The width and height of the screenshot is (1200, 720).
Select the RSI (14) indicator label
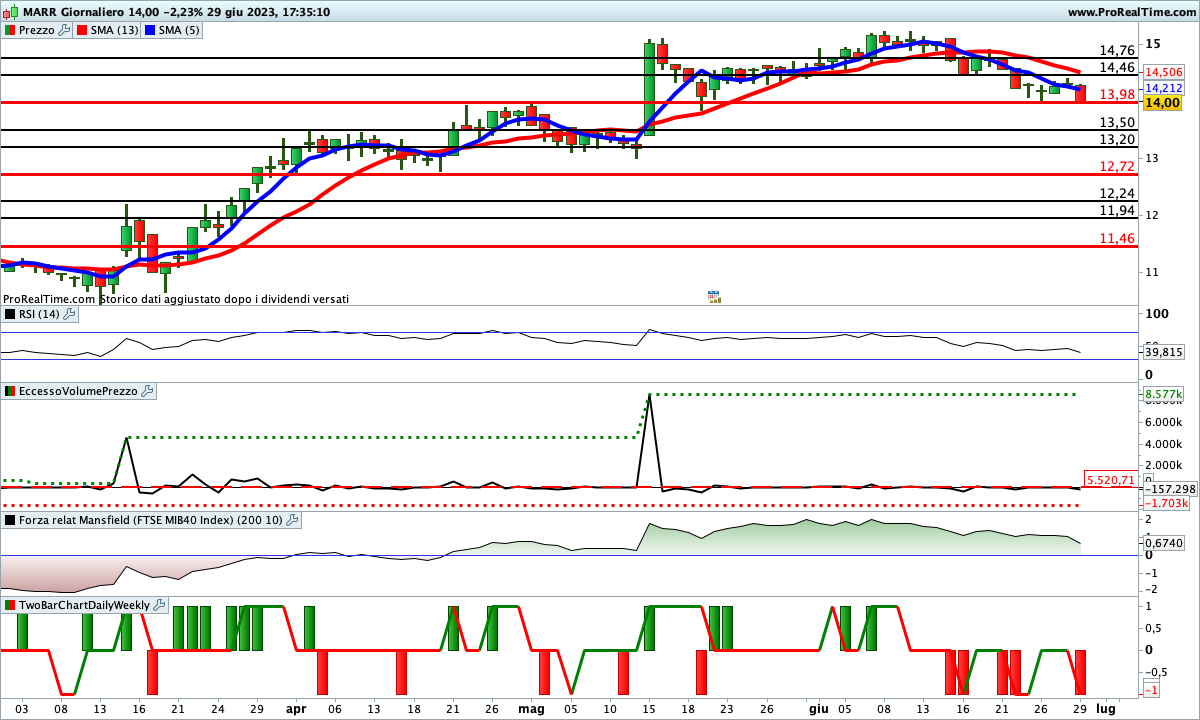(39, 314)
